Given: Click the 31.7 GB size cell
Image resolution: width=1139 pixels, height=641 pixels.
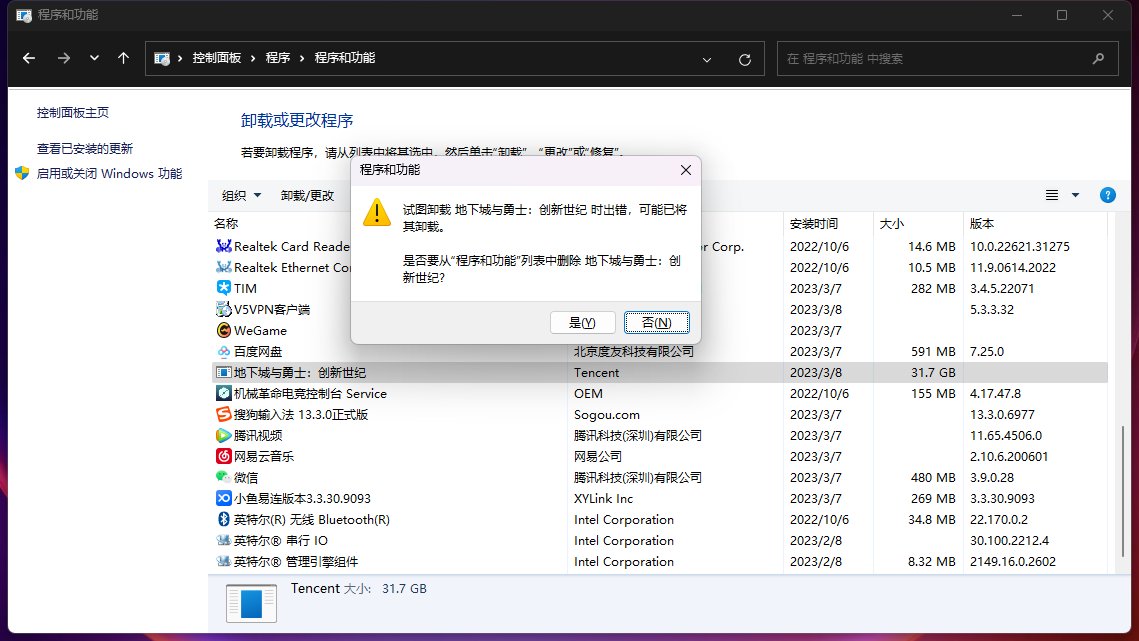Looking at the screenshot, I should [x=933, y=372].
